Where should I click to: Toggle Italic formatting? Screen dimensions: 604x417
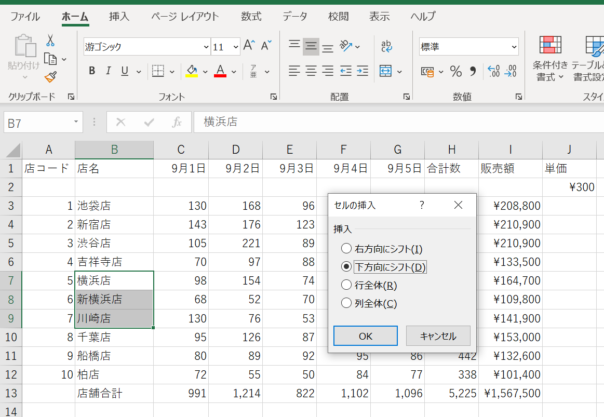point(108,71)
